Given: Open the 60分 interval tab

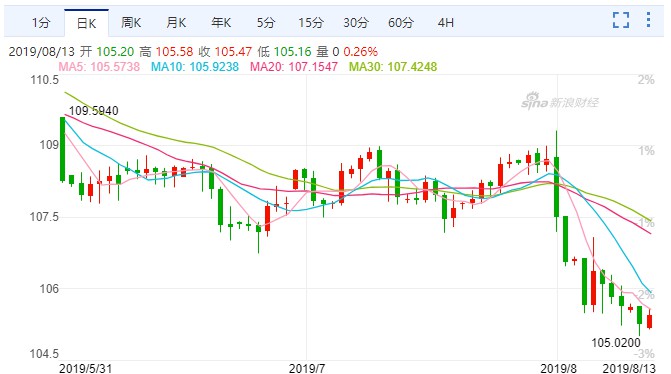Looking at the screenshot, I should 401,23.
